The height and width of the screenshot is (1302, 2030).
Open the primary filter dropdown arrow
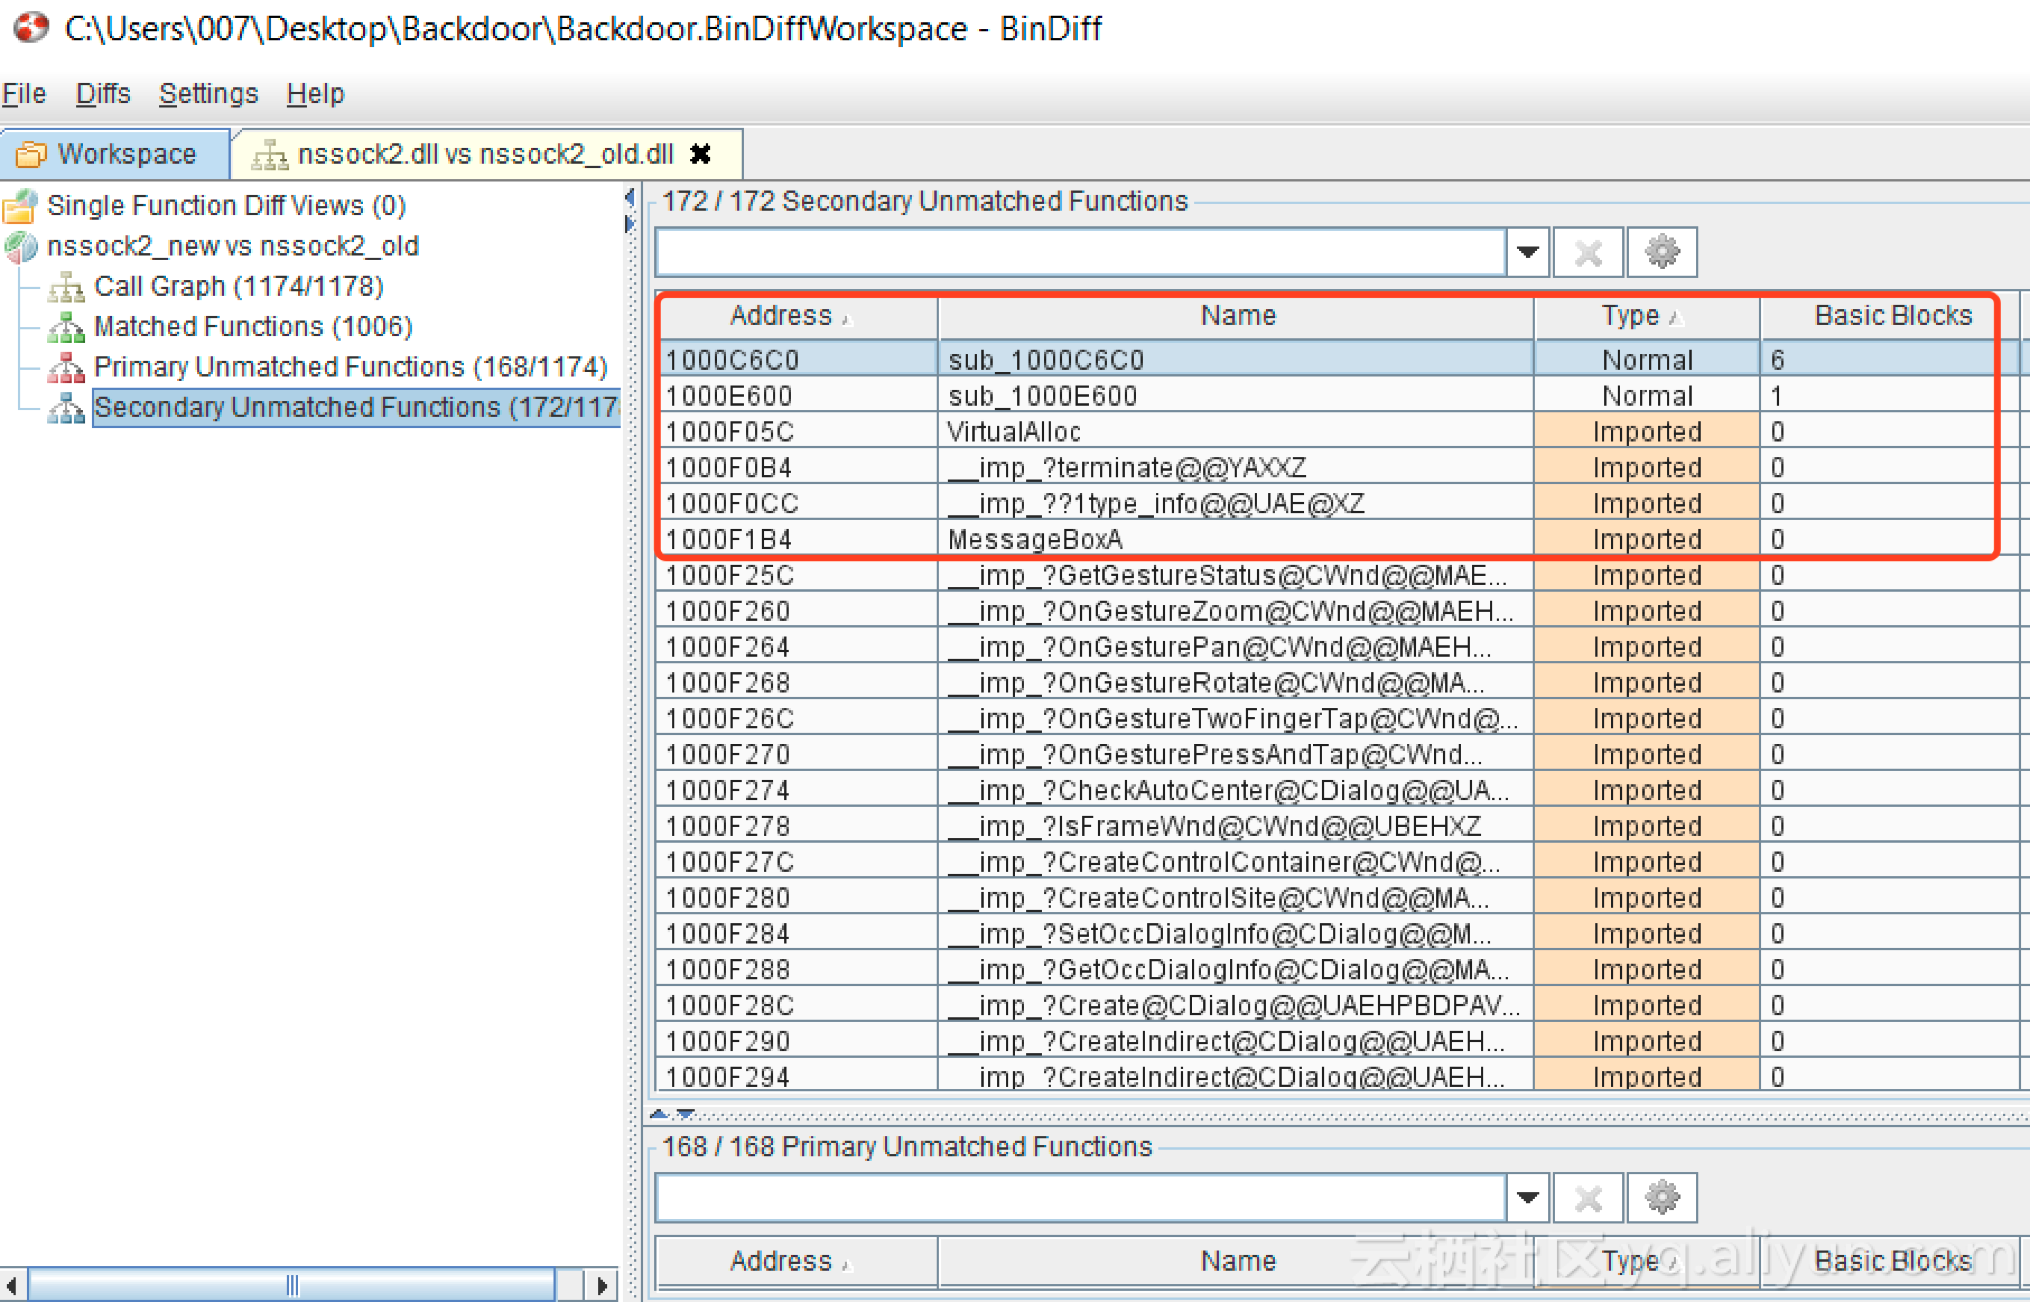click(1527, 1197)
